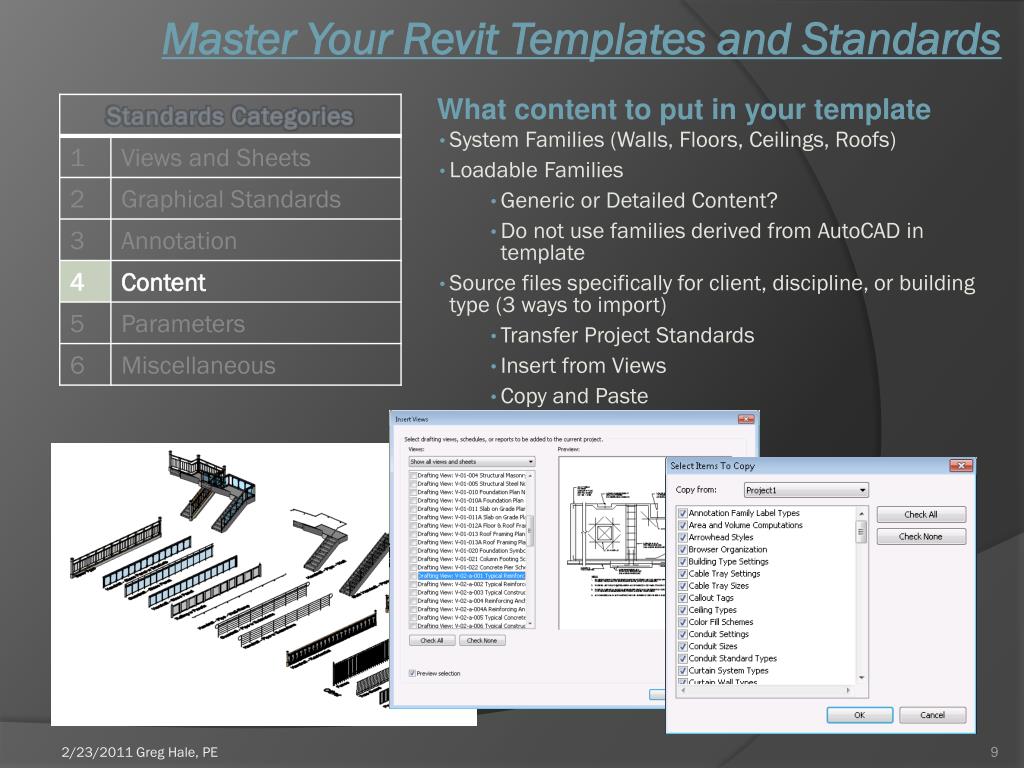Click '2/23/2011 Greg Hale, PE' footer text
The image size is (1024, 768).
(x=140, y=752)
